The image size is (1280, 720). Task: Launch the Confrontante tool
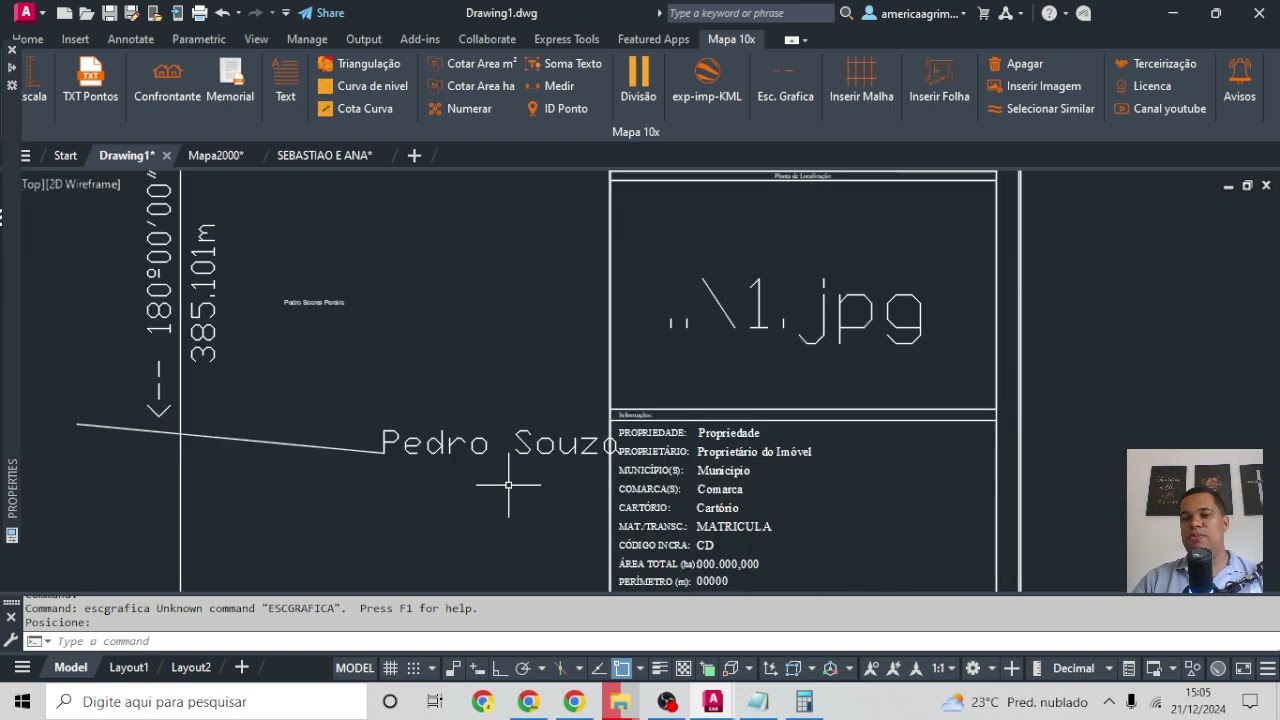pos(167,80)
